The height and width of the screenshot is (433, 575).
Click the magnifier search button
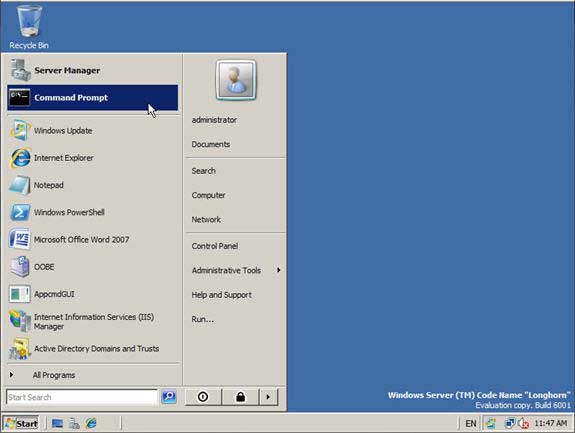click(169, 397)
